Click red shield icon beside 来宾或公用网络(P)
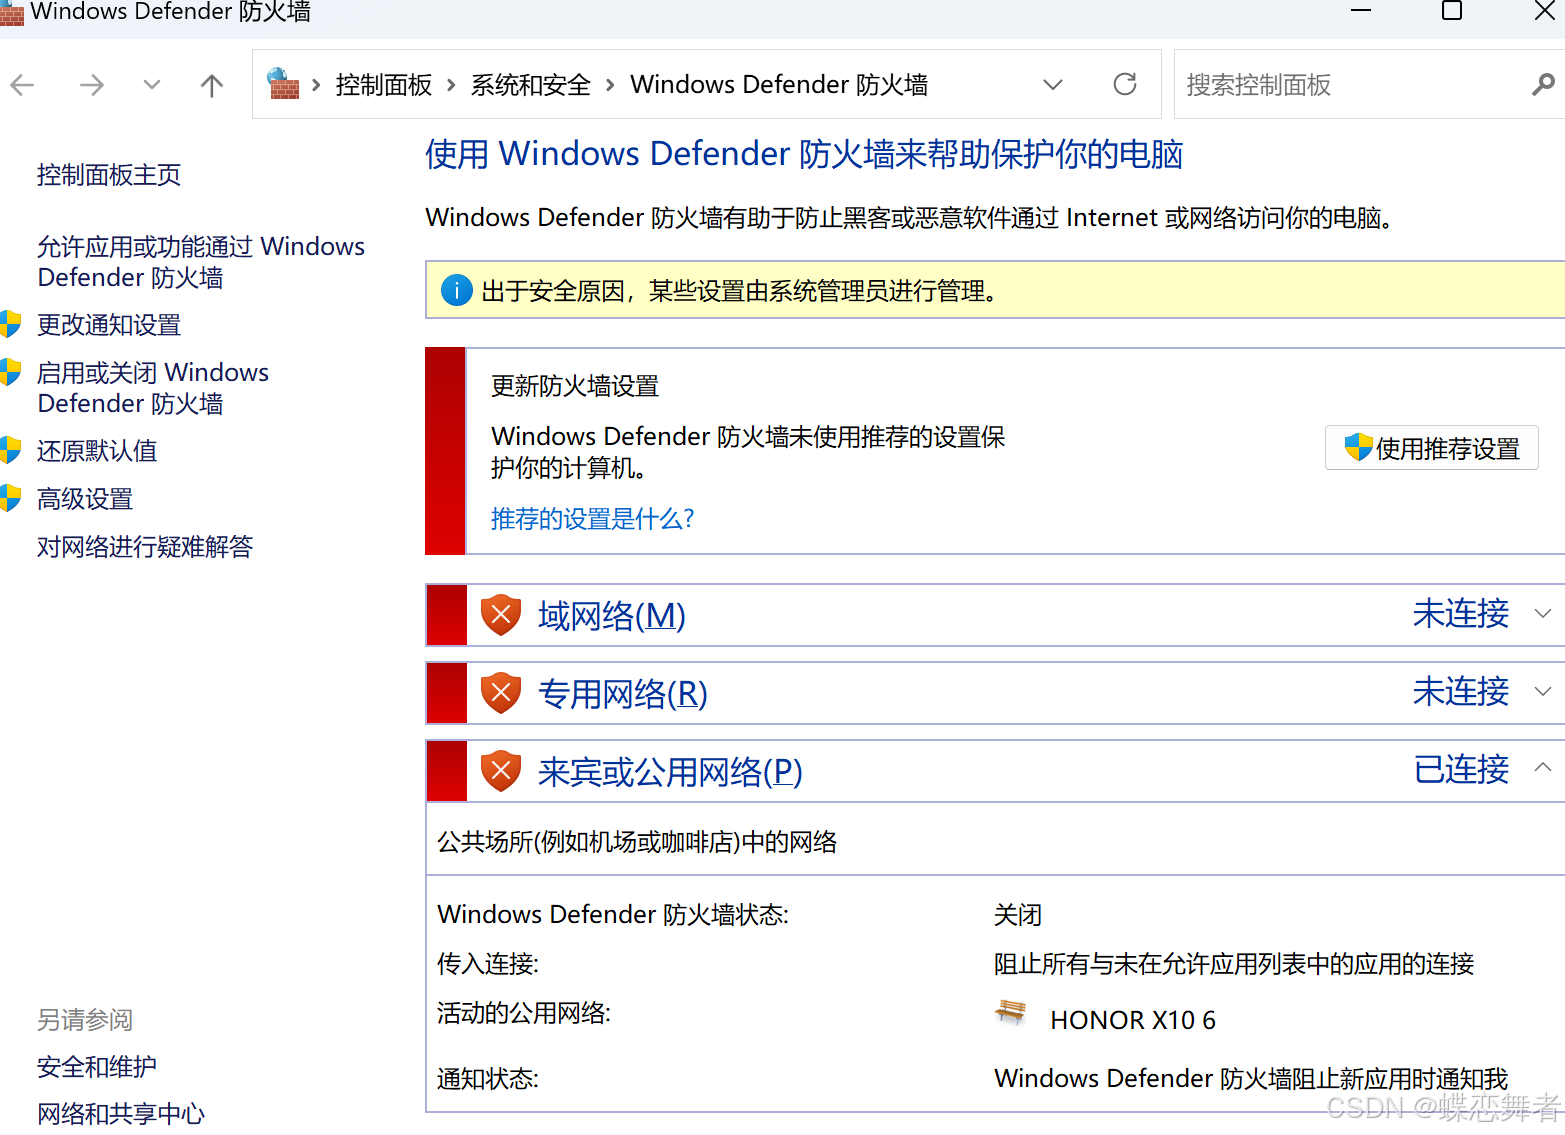The image size is (1565, 1135). point(500,771)
